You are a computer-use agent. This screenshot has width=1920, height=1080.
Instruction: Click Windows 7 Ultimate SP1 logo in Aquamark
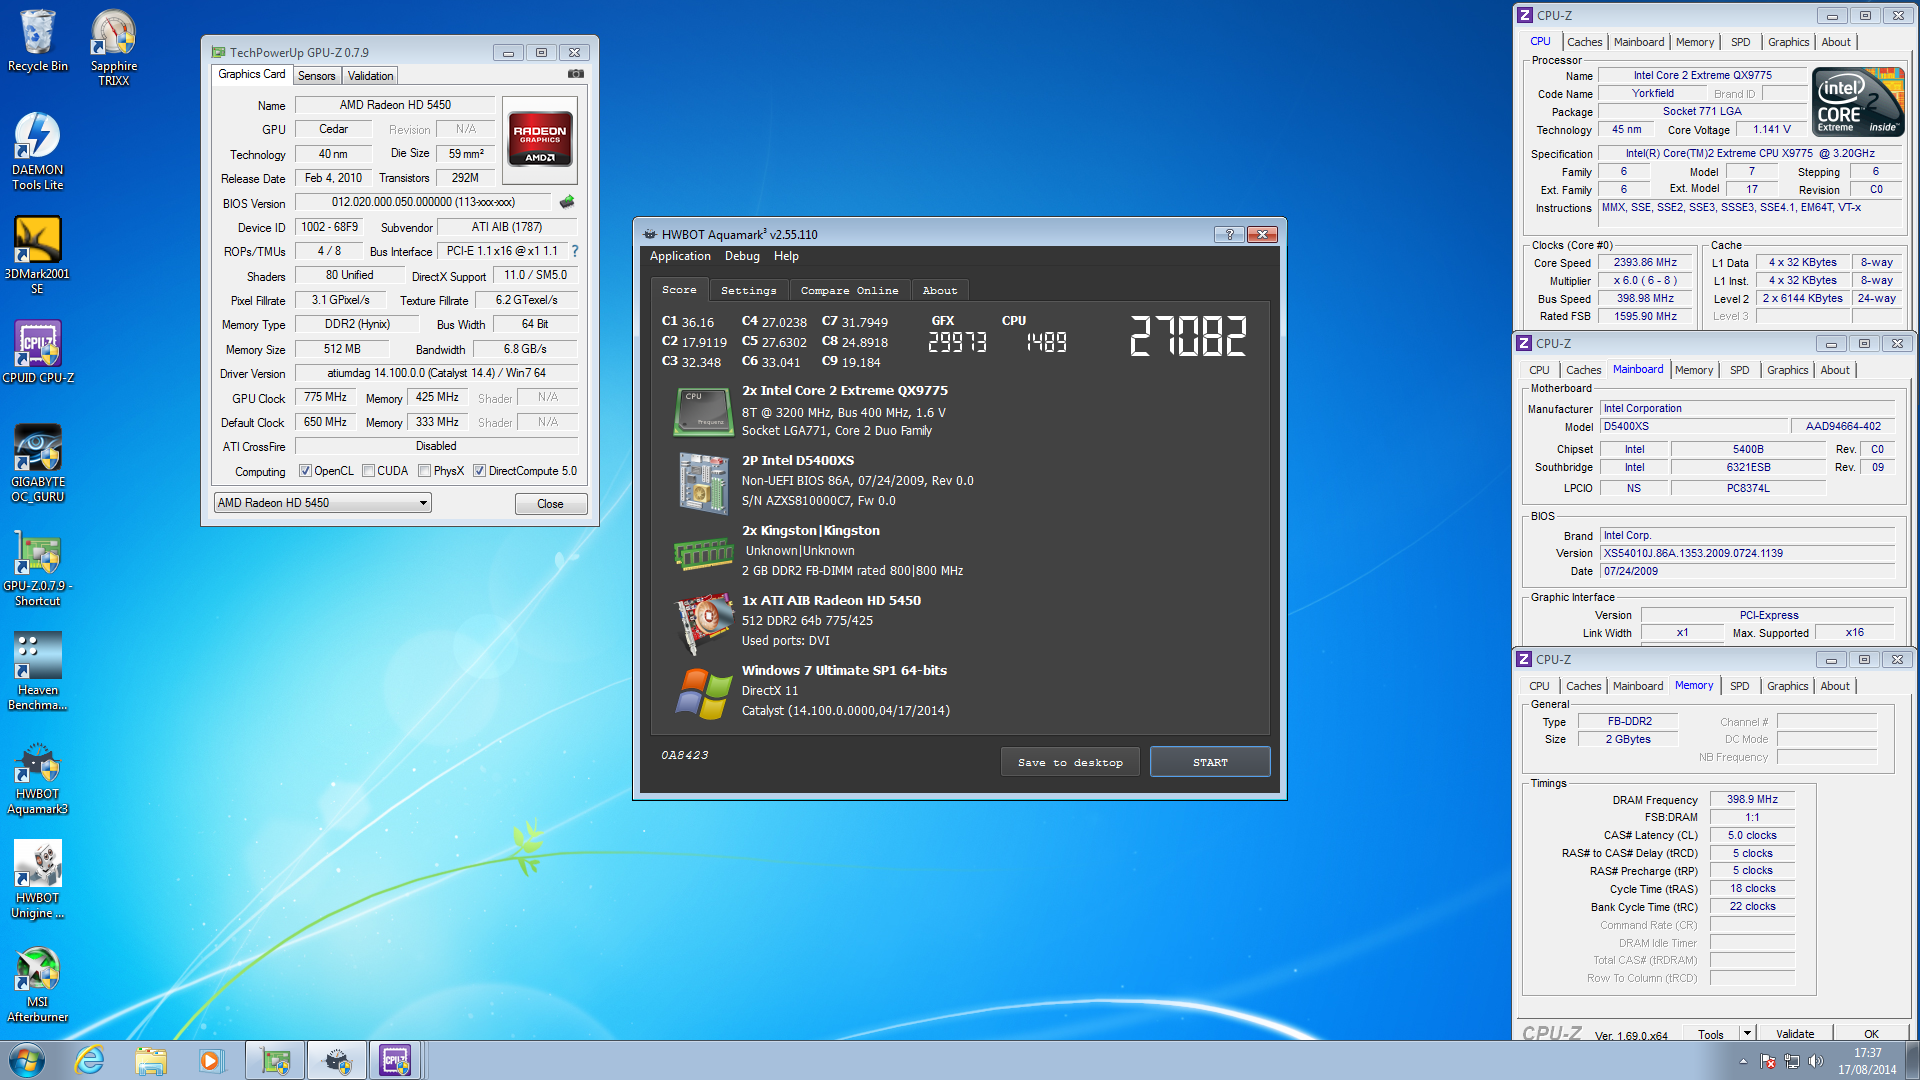coord(704,694)
